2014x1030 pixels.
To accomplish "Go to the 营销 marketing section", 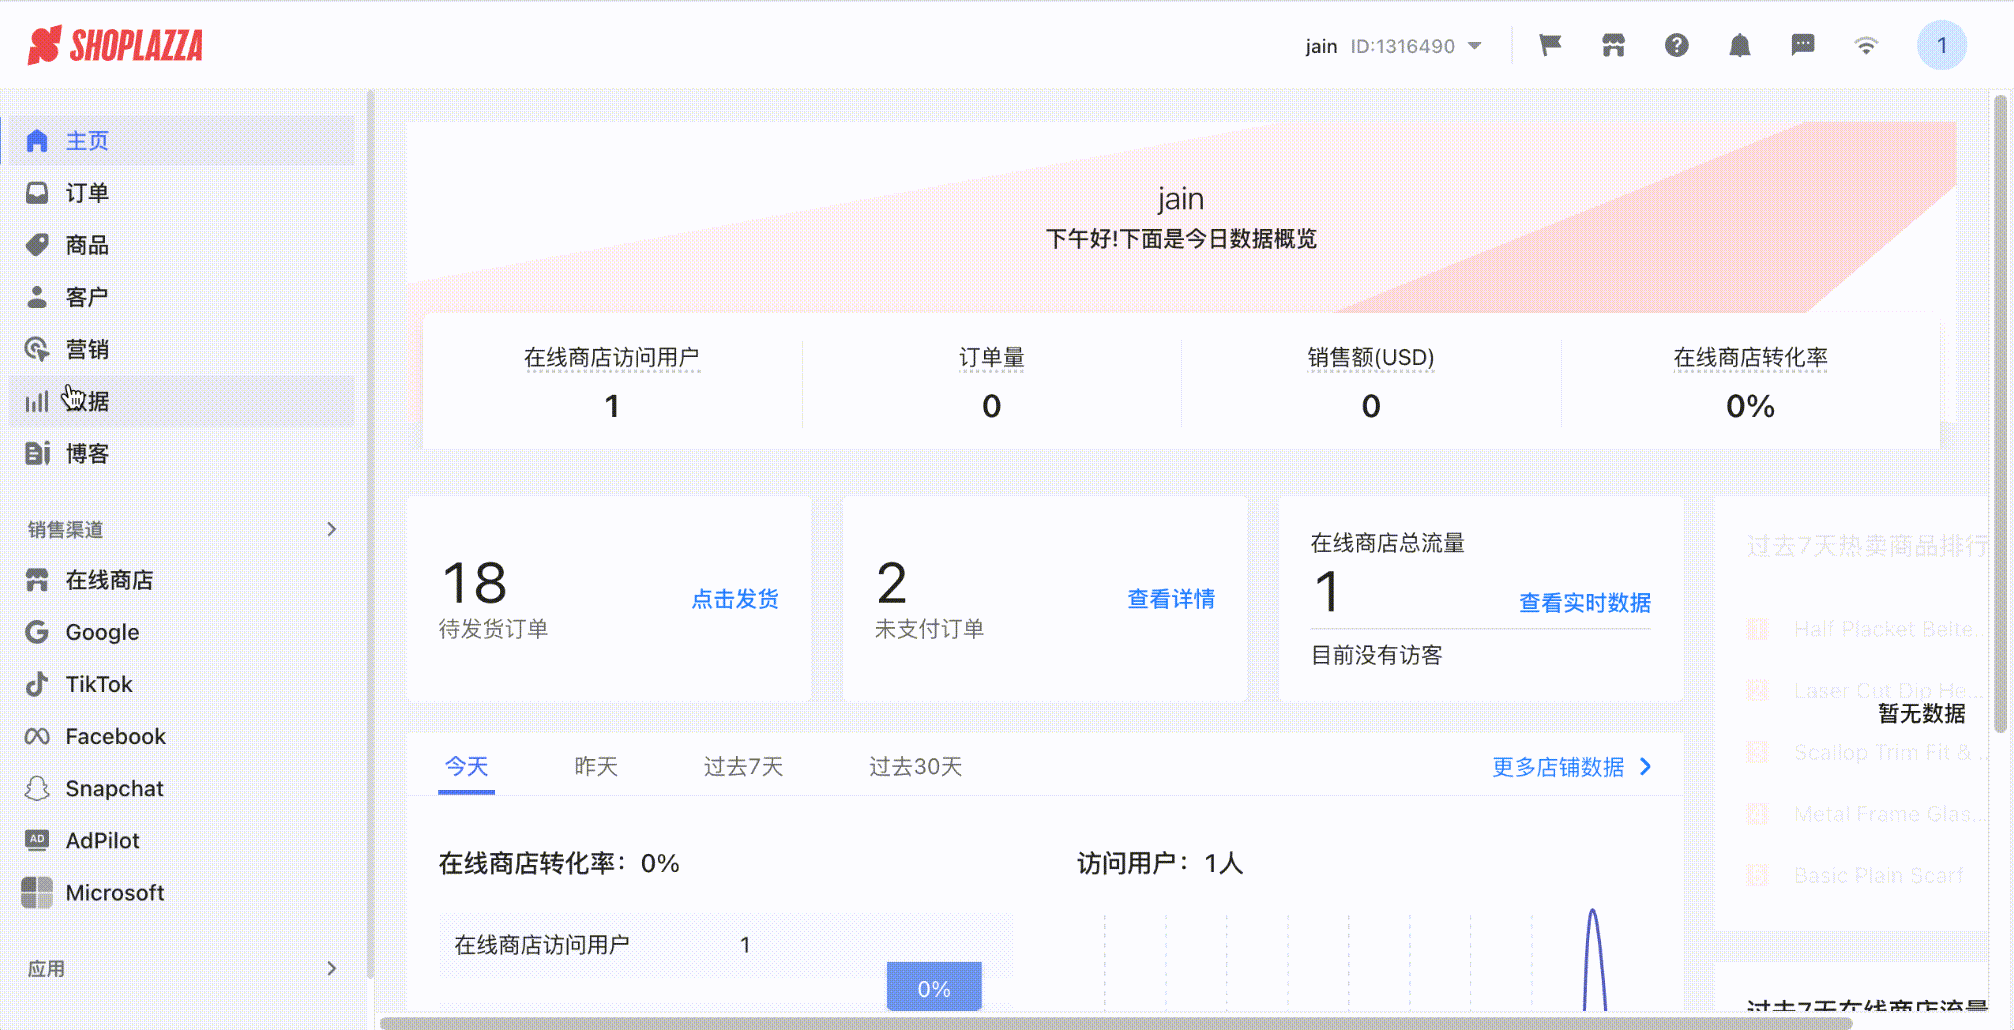I will tap(86, 349).
